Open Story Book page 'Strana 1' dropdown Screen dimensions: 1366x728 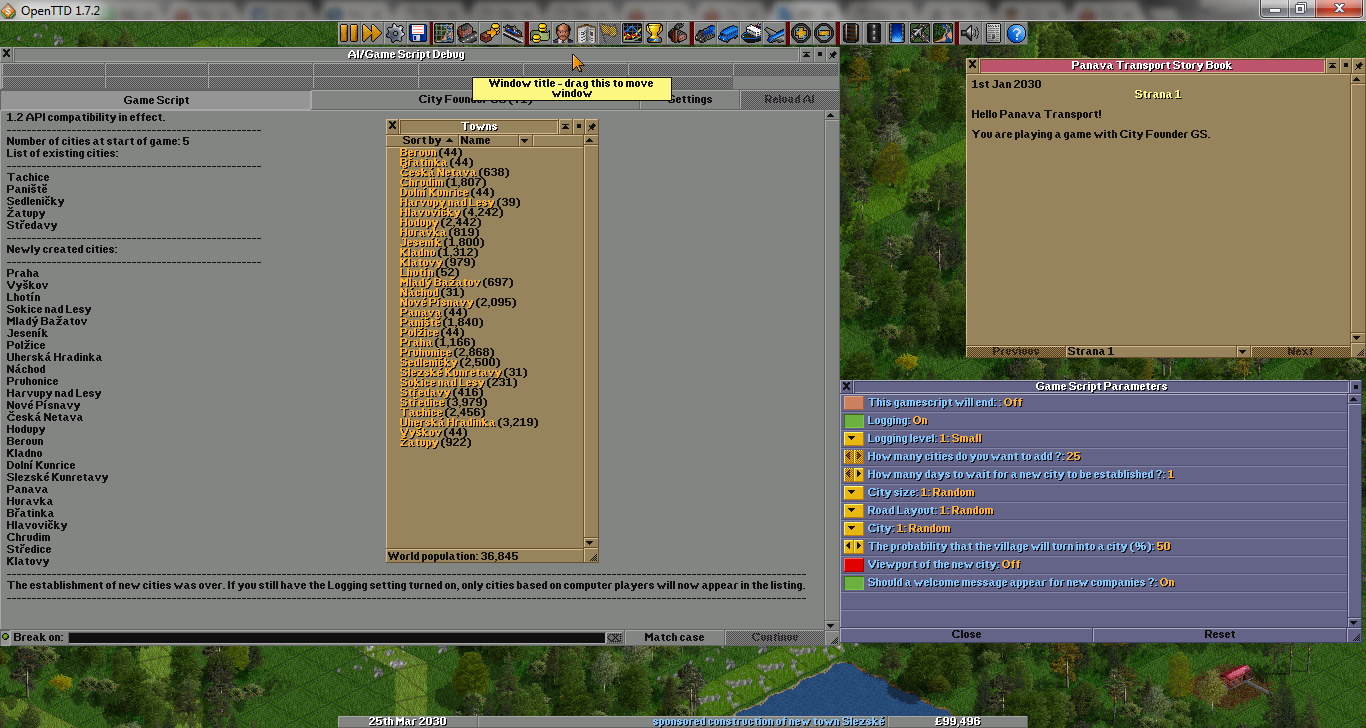click(x=1158, y=351)
